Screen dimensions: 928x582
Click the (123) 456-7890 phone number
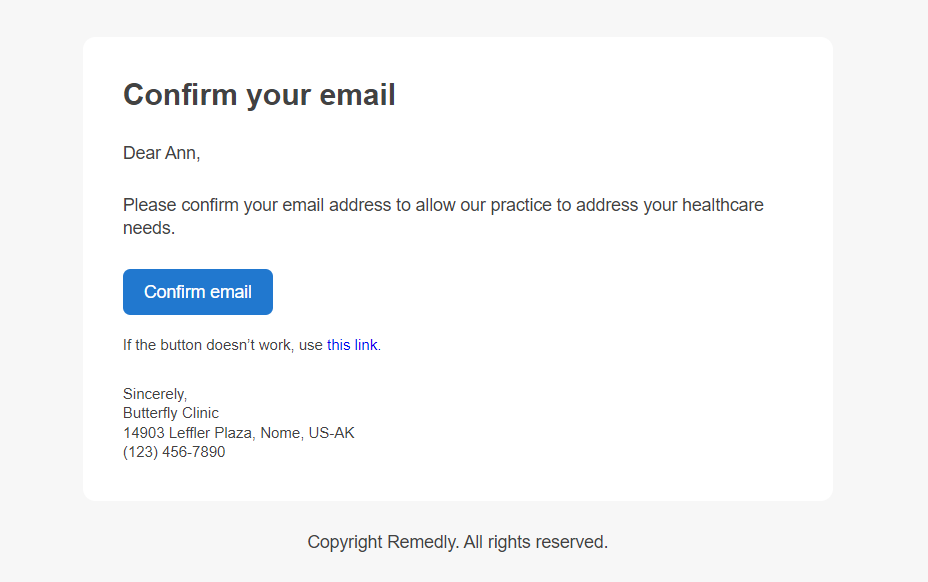point(174,452)
